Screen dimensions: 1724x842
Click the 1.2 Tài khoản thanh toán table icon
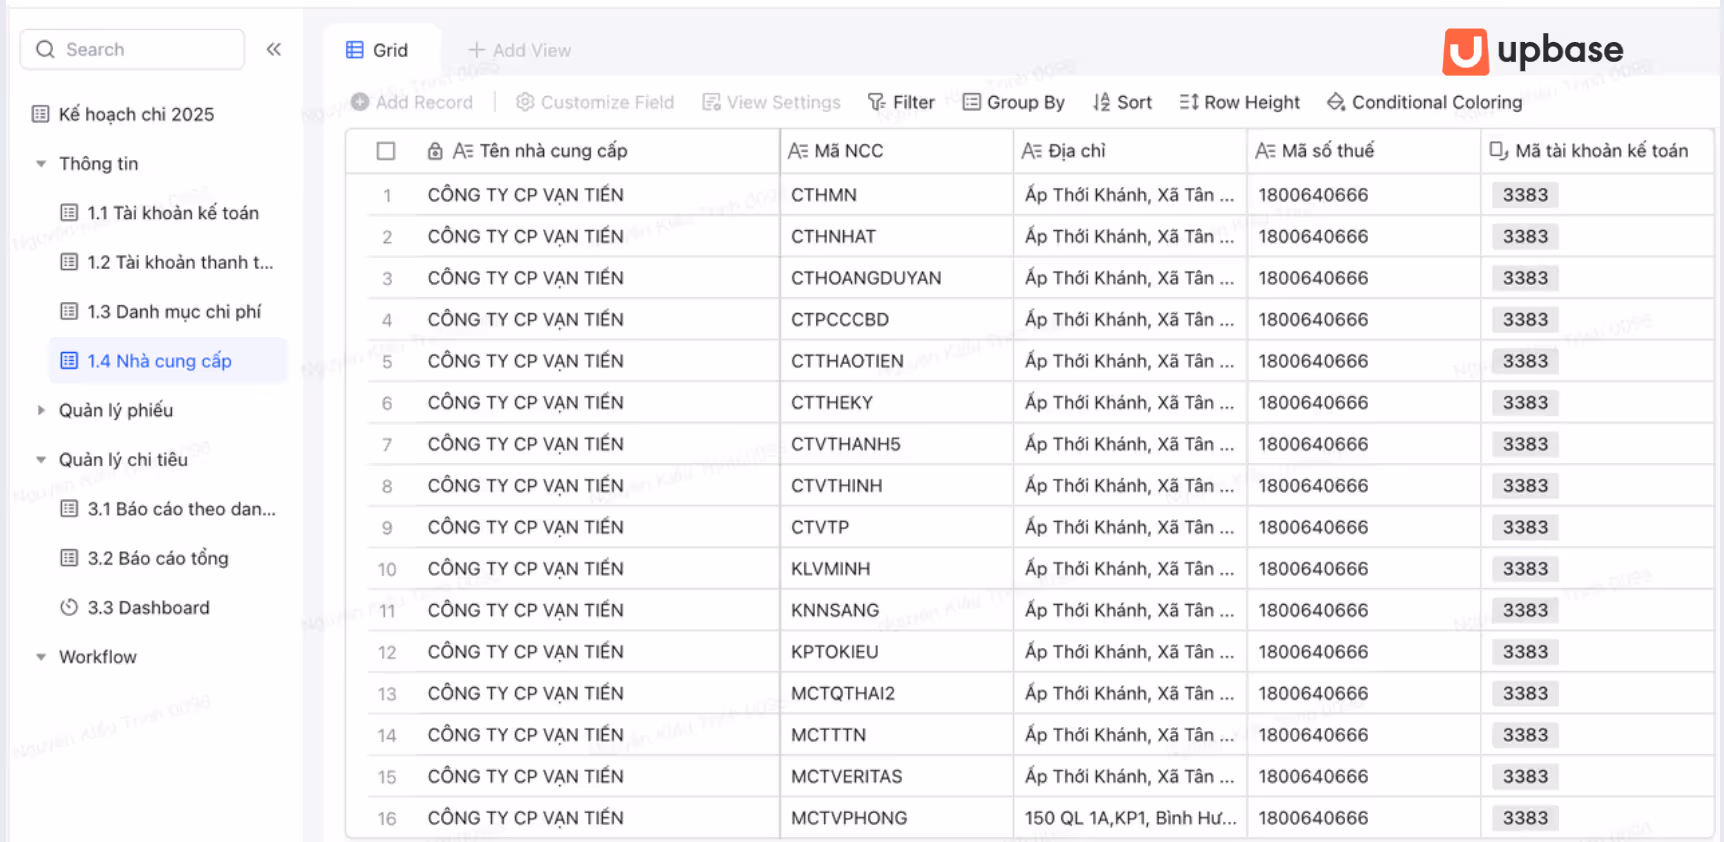[x=69, y=262]
